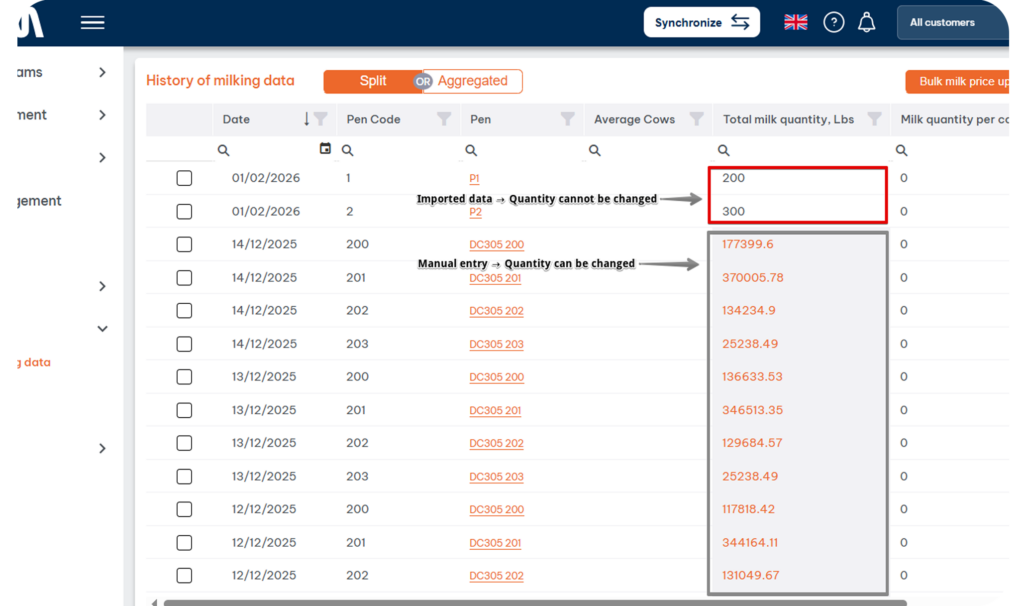
Task: Open Total milk quantity filter icon
Action: pos(874,119)
